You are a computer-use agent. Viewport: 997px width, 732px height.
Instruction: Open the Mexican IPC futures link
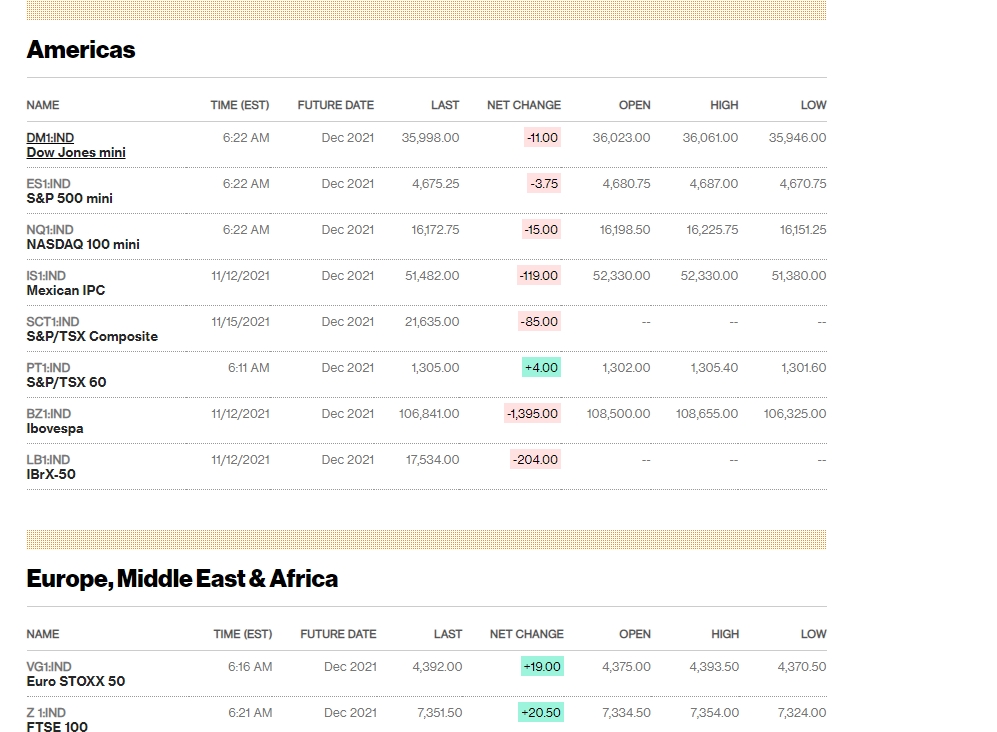pos(65,283)
